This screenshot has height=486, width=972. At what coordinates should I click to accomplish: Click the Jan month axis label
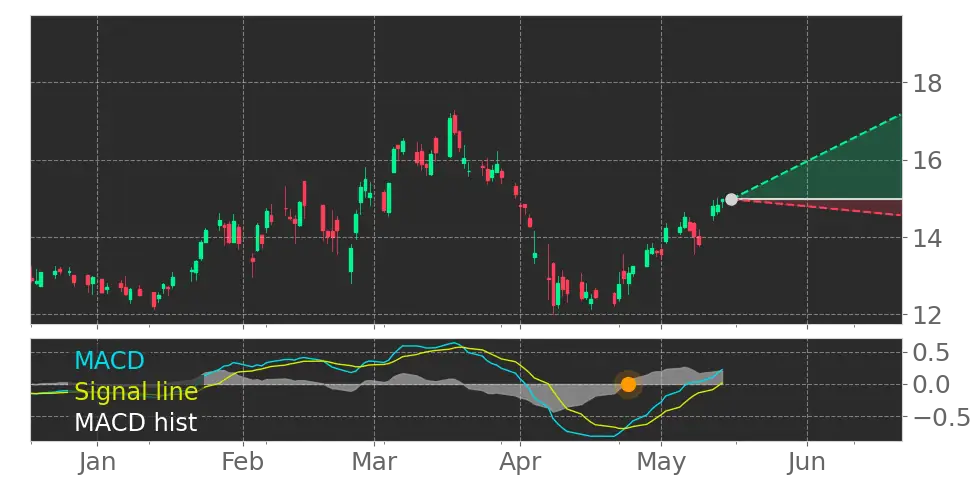coord(97,462)
